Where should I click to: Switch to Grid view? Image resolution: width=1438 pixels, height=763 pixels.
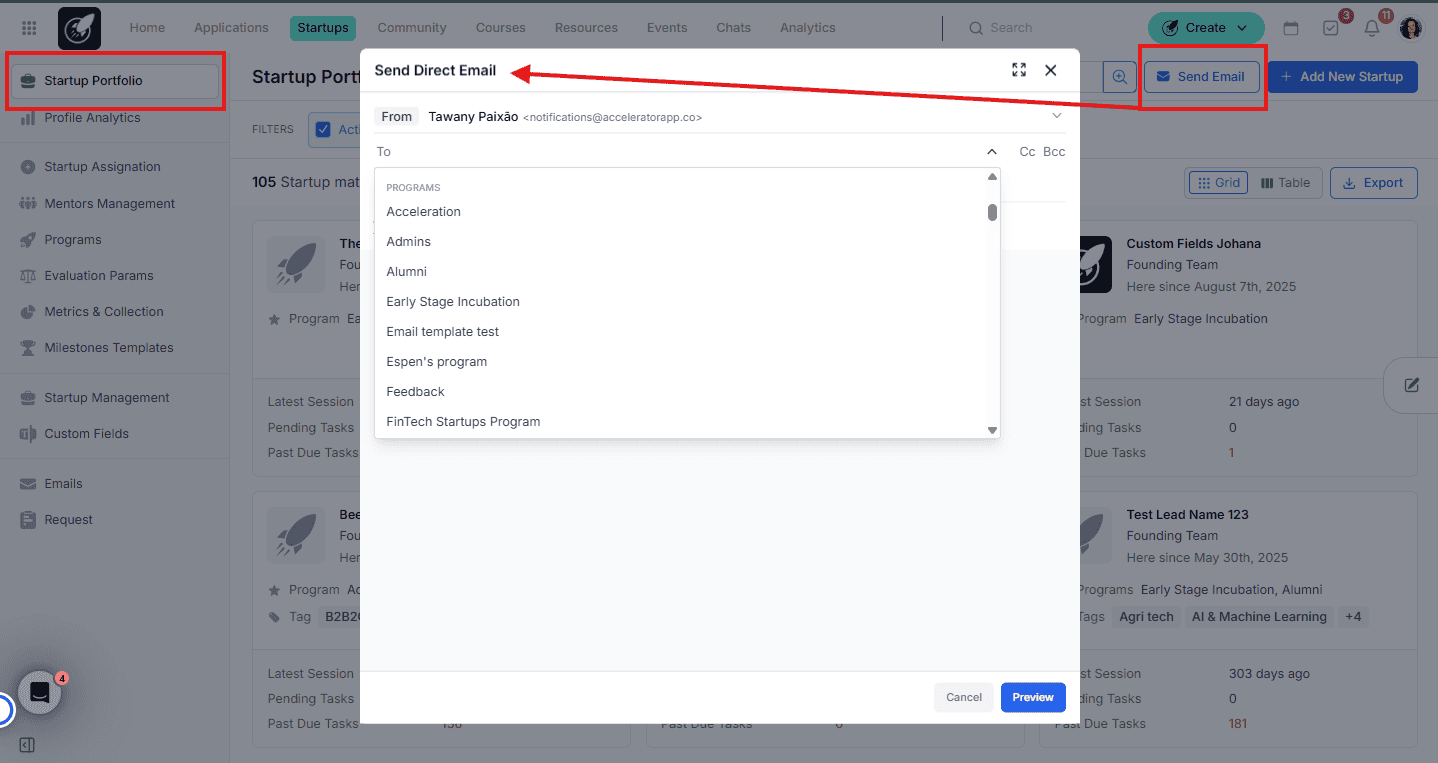1218,183
